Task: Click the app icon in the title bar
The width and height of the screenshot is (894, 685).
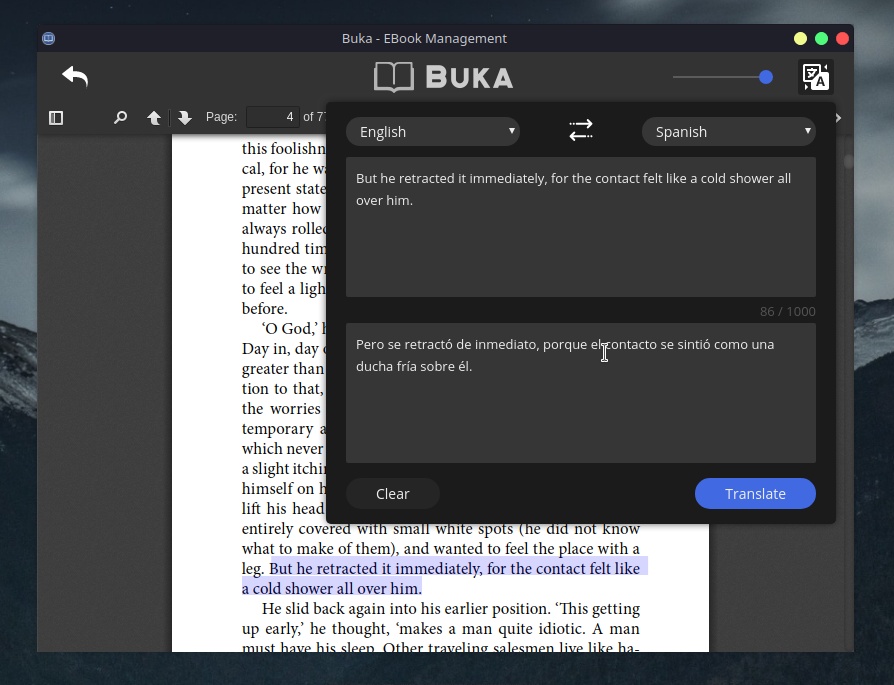Action: pos(48,39)
